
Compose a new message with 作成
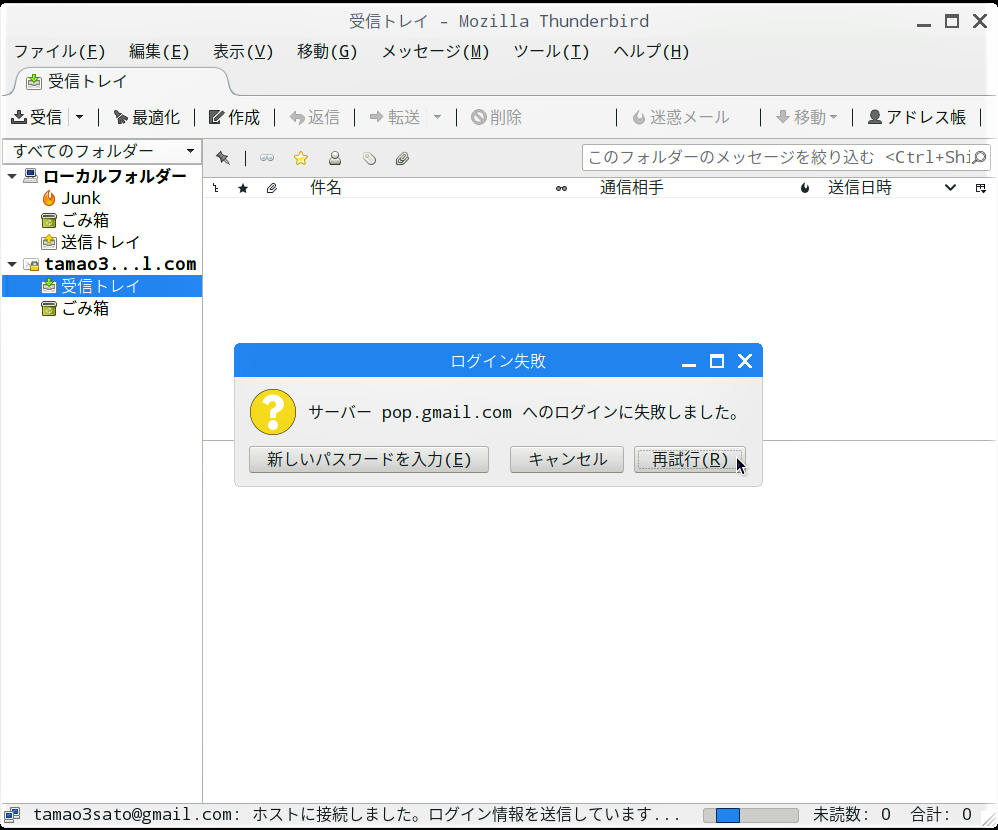point(235,117)
